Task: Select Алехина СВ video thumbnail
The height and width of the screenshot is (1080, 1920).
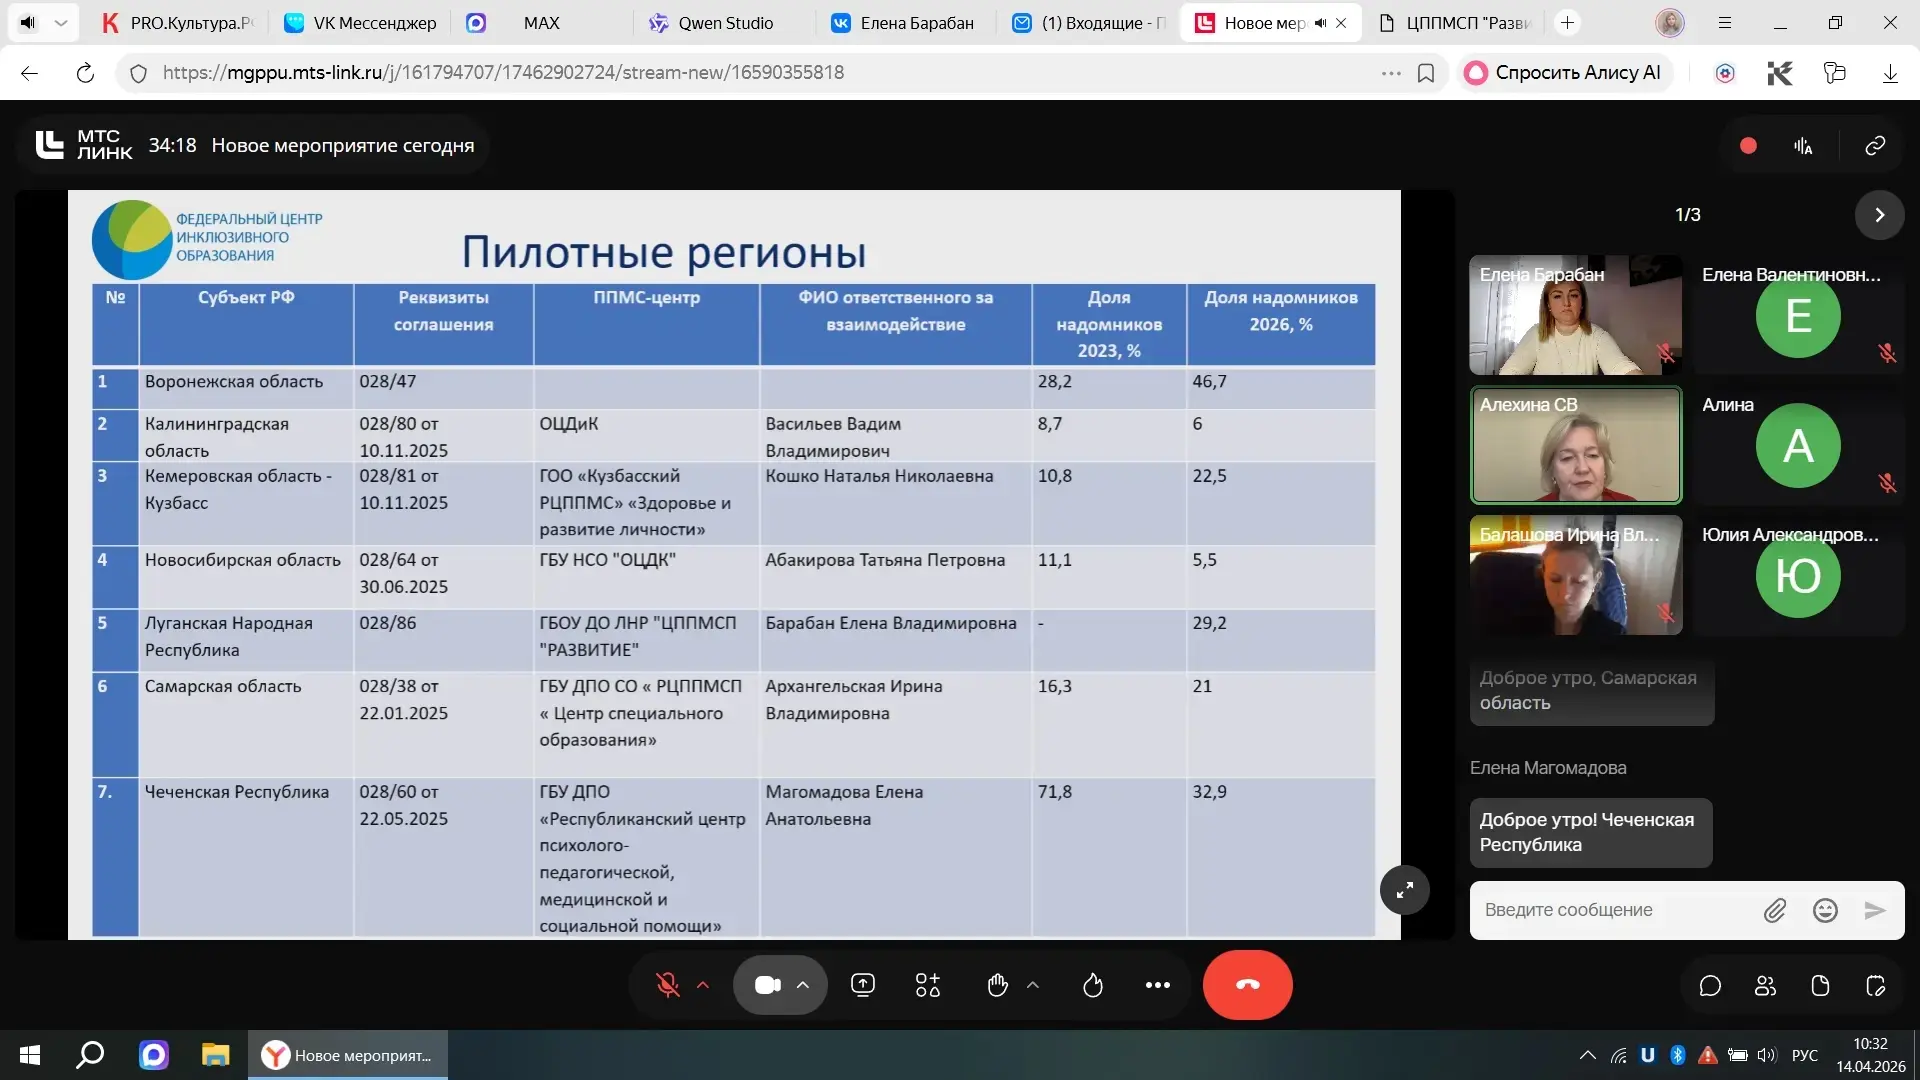Action: pos(1576,445)
